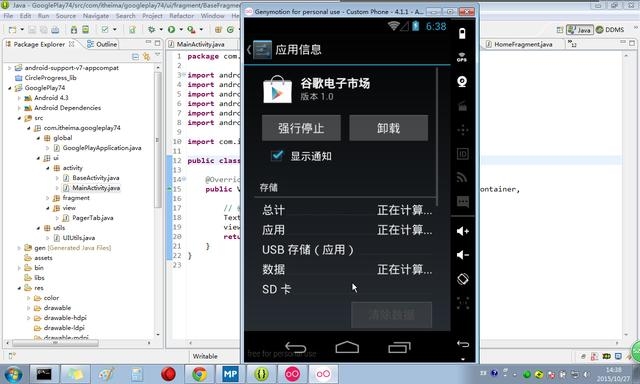Open Chrome from the taskbar

pyautogui.click(x=199, y=374)
